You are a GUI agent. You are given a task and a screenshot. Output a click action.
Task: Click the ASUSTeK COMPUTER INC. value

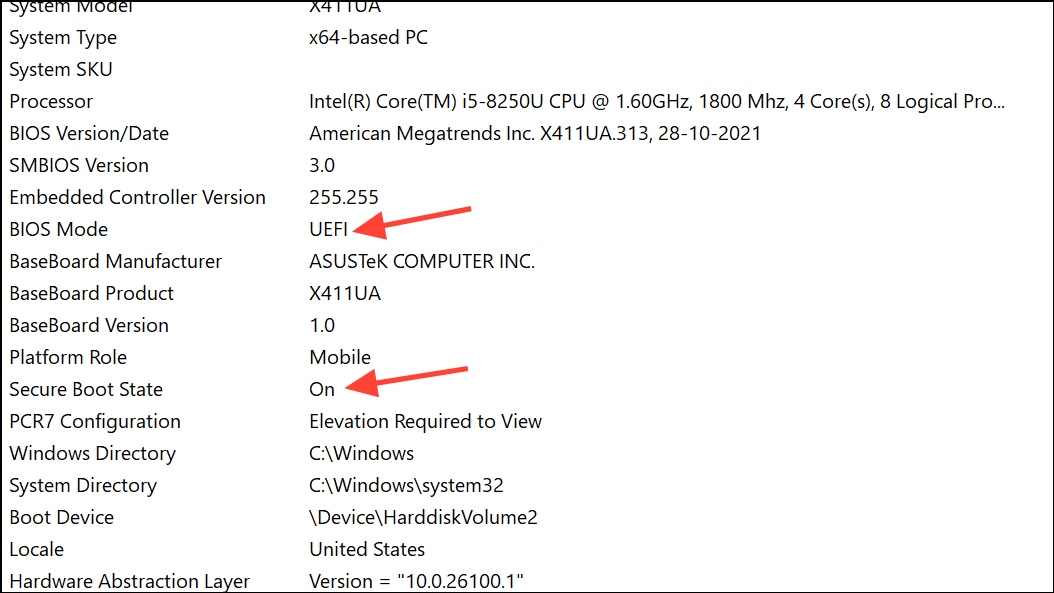[422, 262]
